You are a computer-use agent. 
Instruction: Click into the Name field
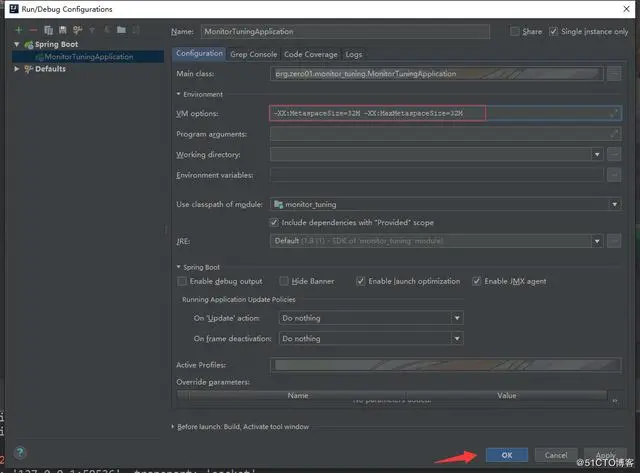345,31
